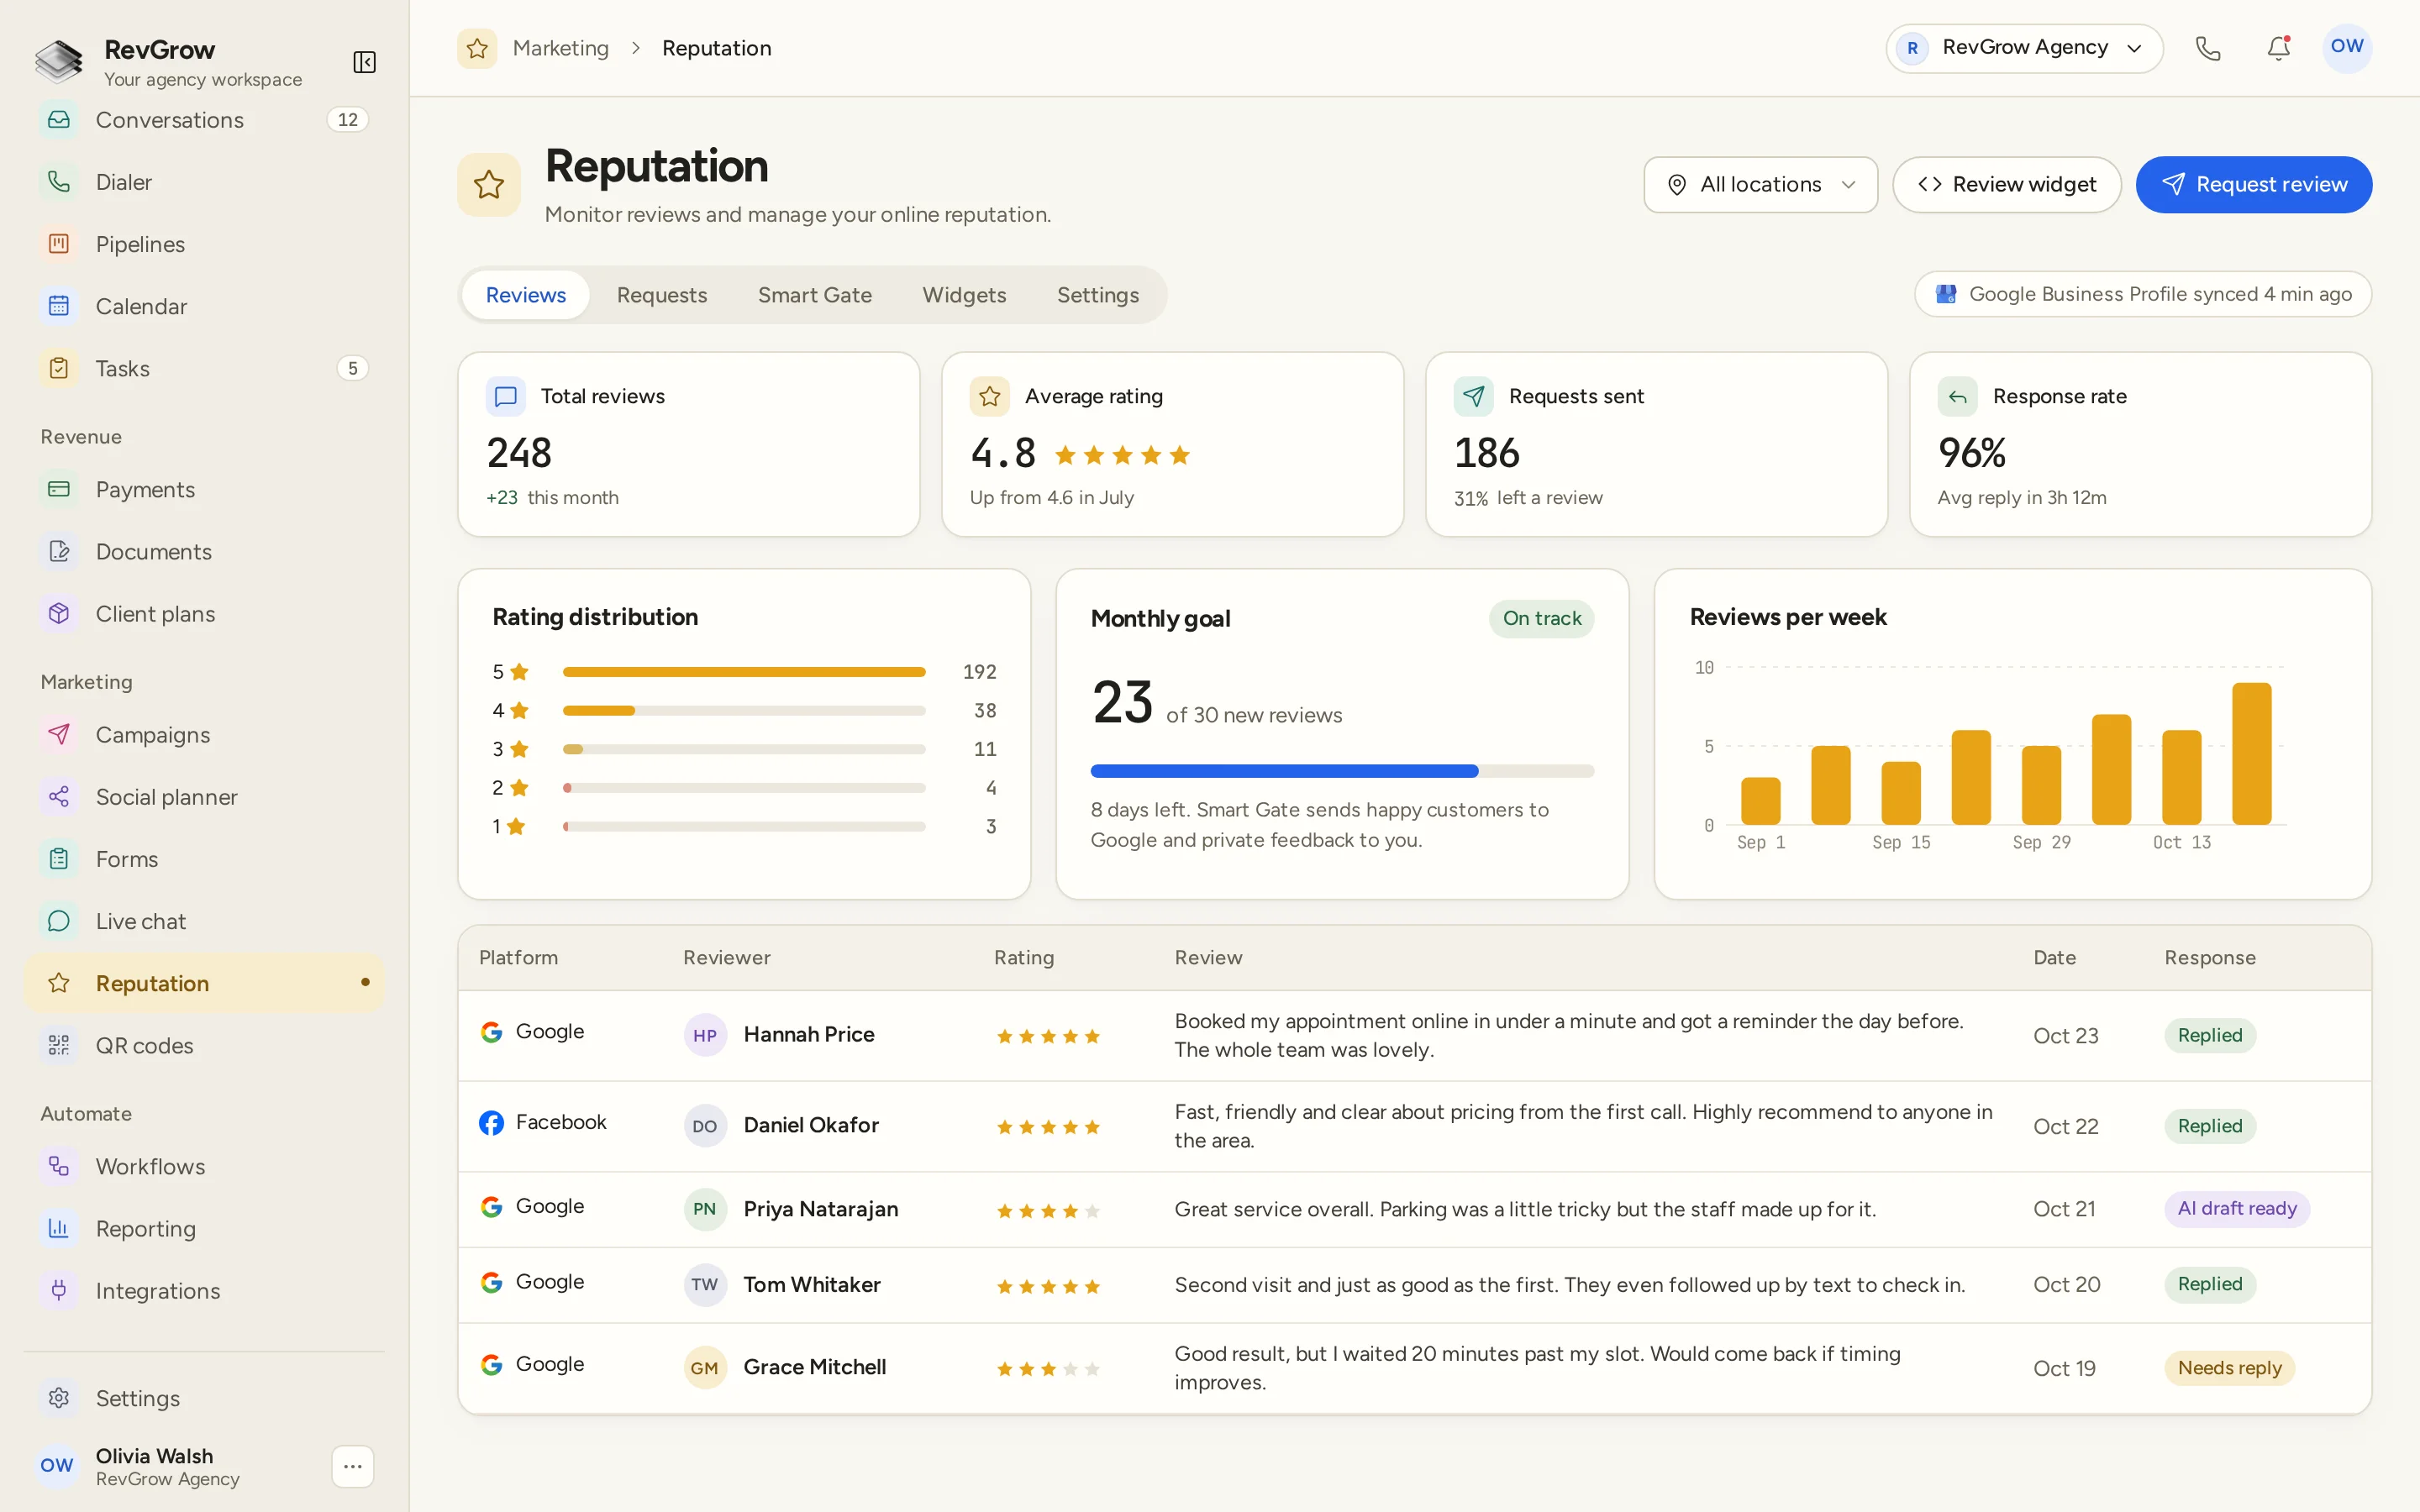Image resolution: width=2420 pixels, height=1512 pixels.
Task: Open Payments in sidebar
Action: 204,489
